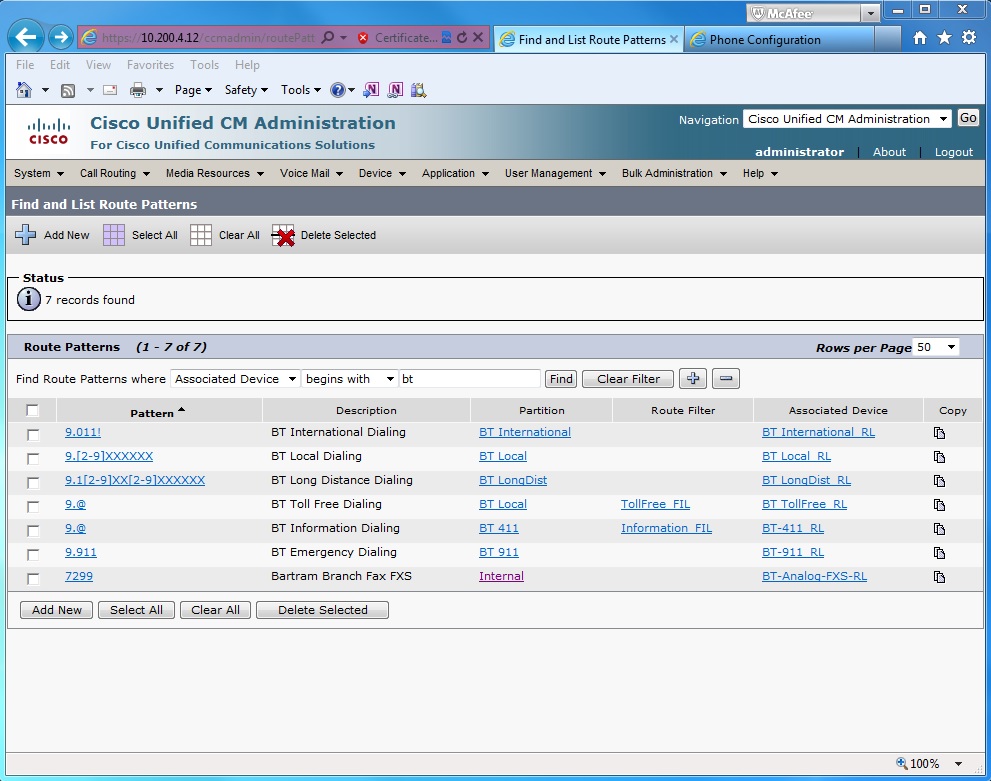Open the Media Resources menu
991x781 pixels.
click(x=214, y=173)
